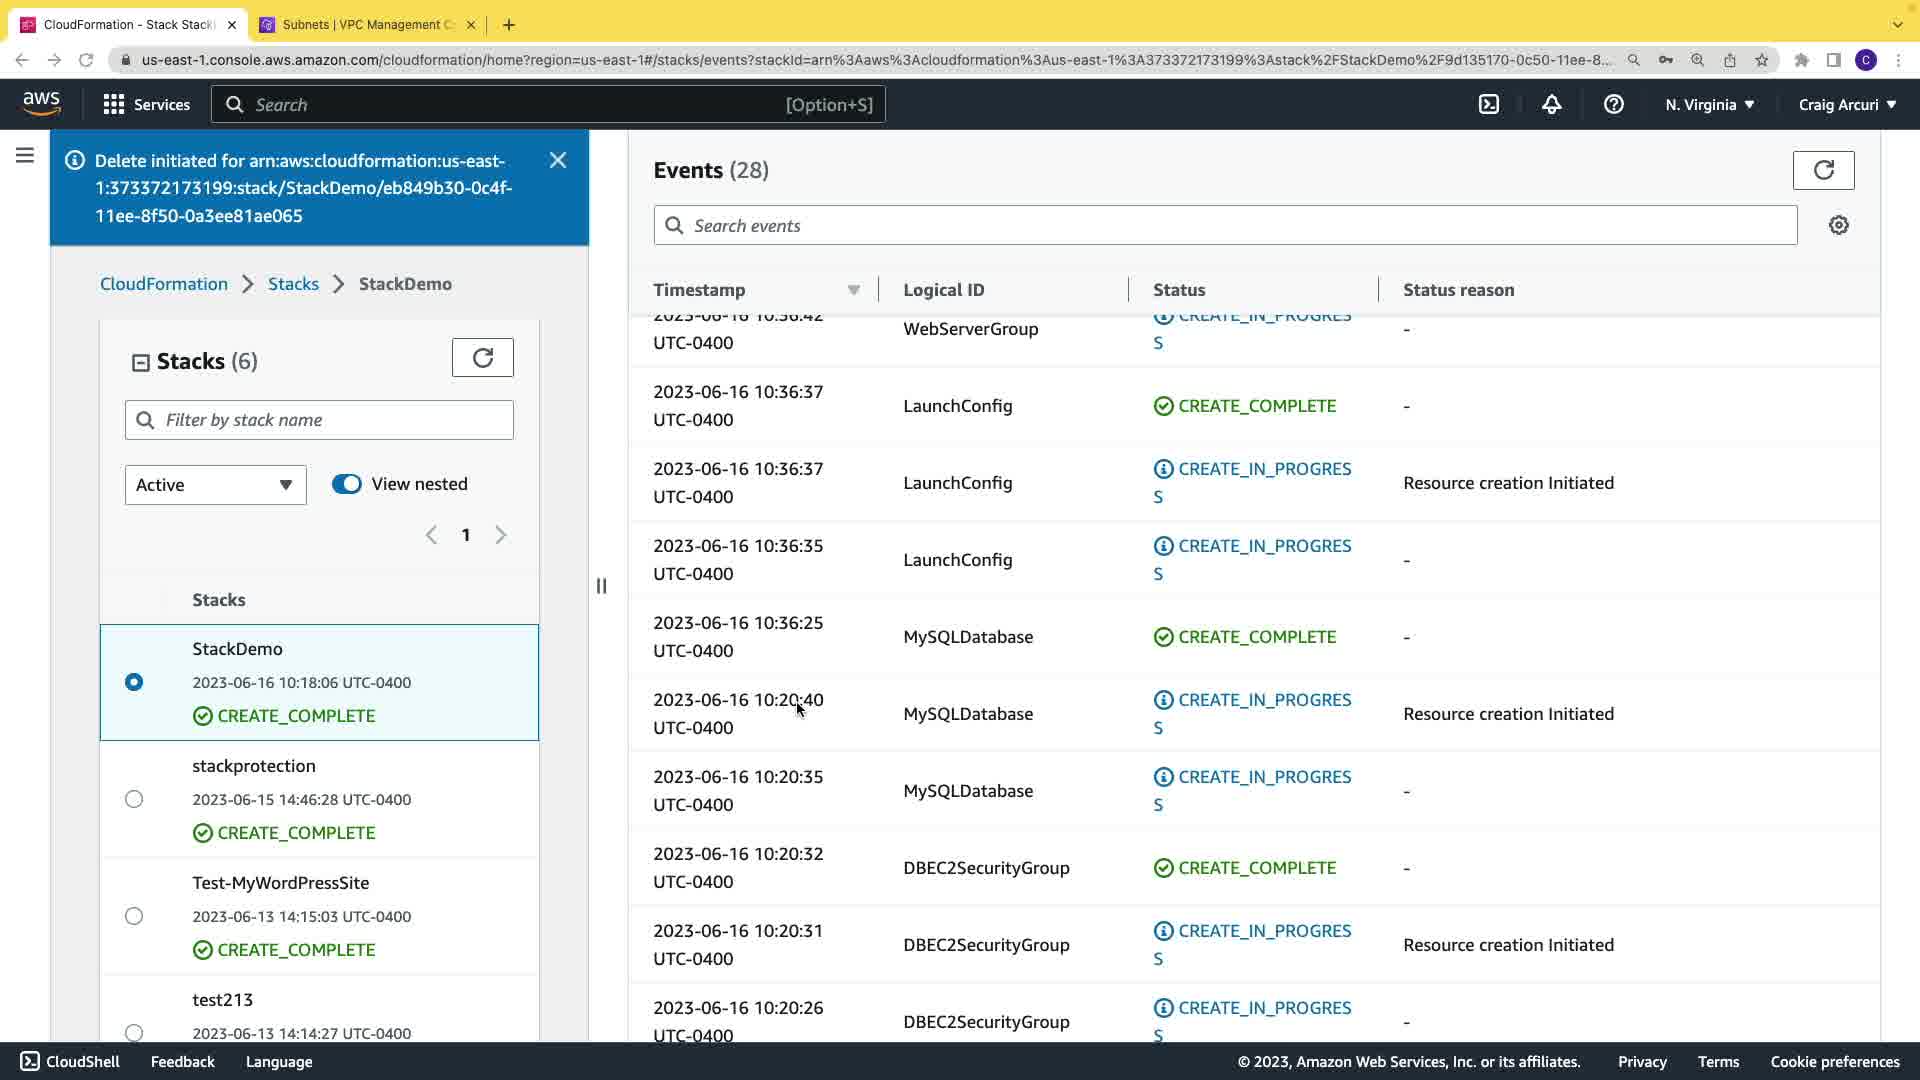Refresh the Events list
This screenshot has height=1080, width=1920.
(1823, 170)
